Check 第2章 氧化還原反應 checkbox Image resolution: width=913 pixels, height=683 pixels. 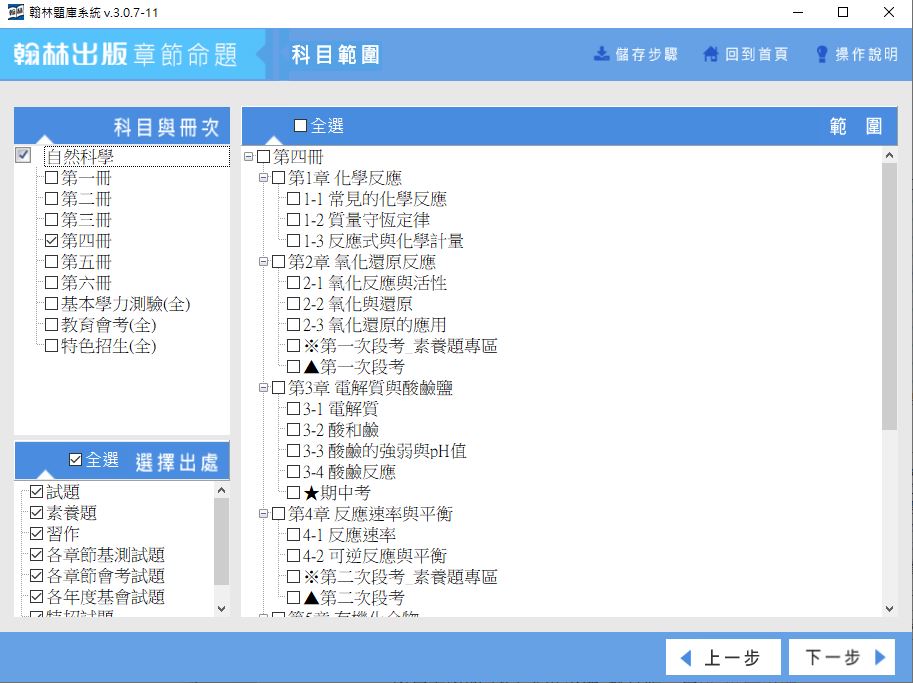278,261
